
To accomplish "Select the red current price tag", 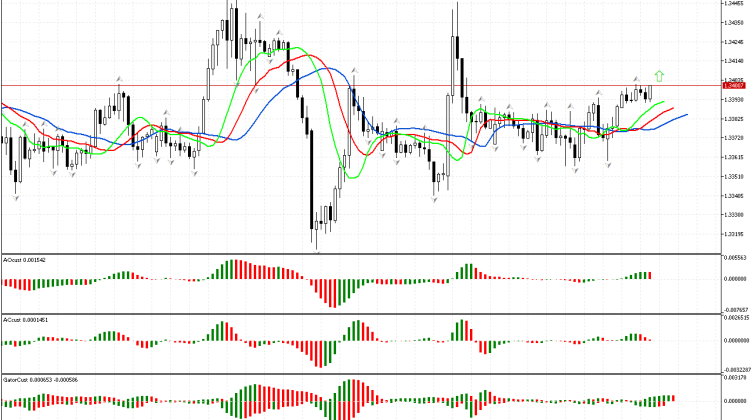I will tap(734, 86).
